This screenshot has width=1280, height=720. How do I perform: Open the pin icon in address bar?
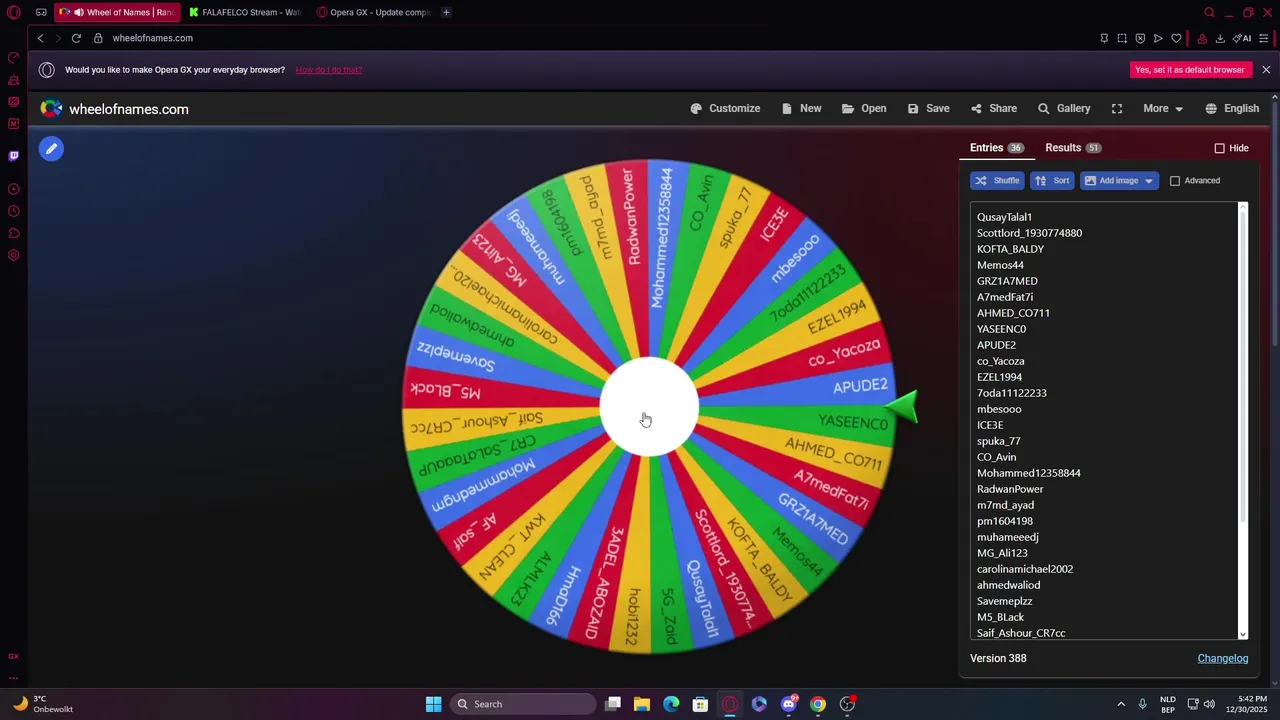[1104, 38]
